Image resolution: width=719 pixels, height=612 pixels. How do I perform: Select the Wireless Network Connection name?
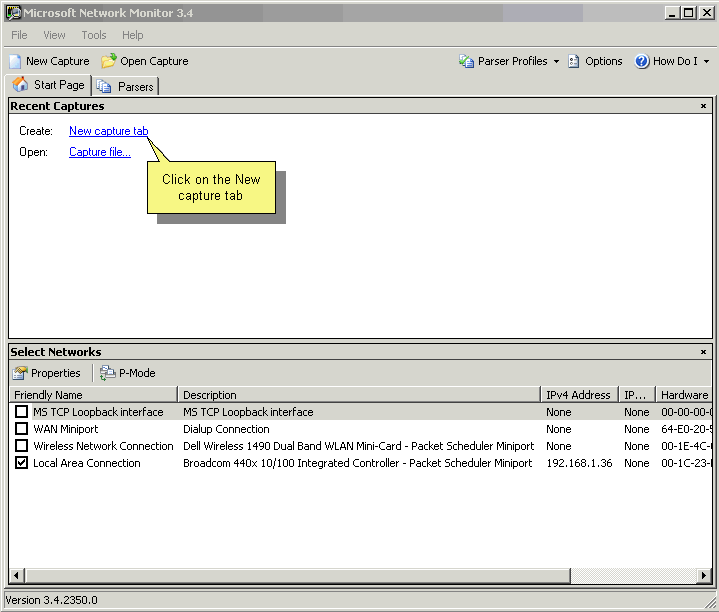click(103, 446)
